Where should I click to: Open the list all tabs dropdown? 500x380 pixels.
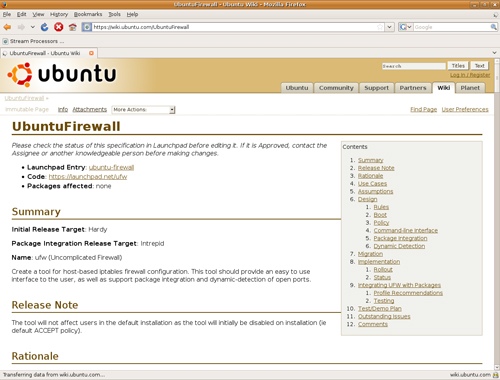(494, 53)
